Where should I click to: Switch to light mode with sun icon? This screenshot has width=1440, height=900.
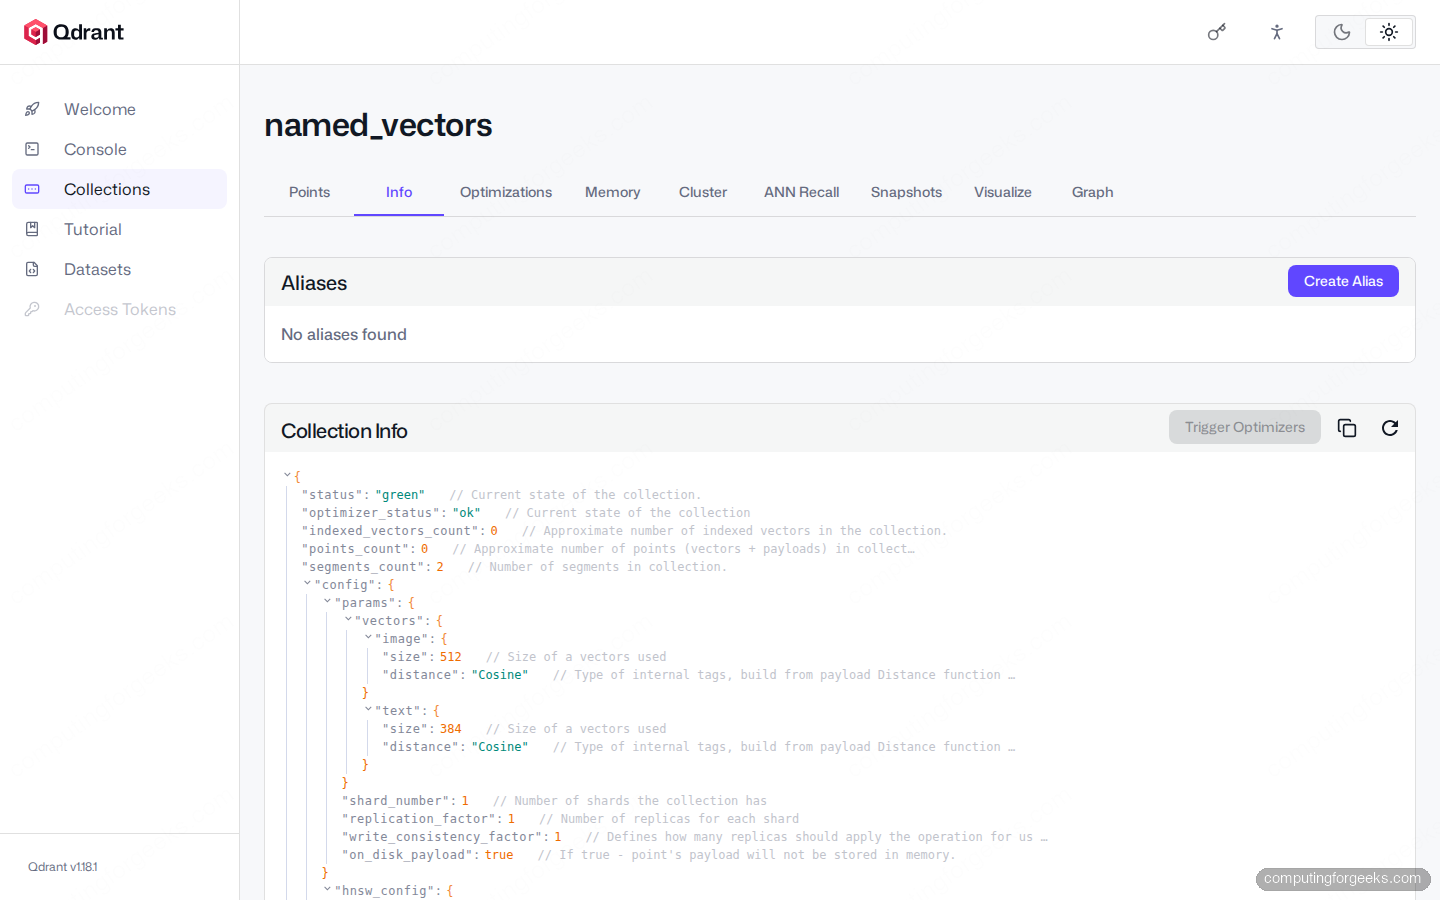1389,32
